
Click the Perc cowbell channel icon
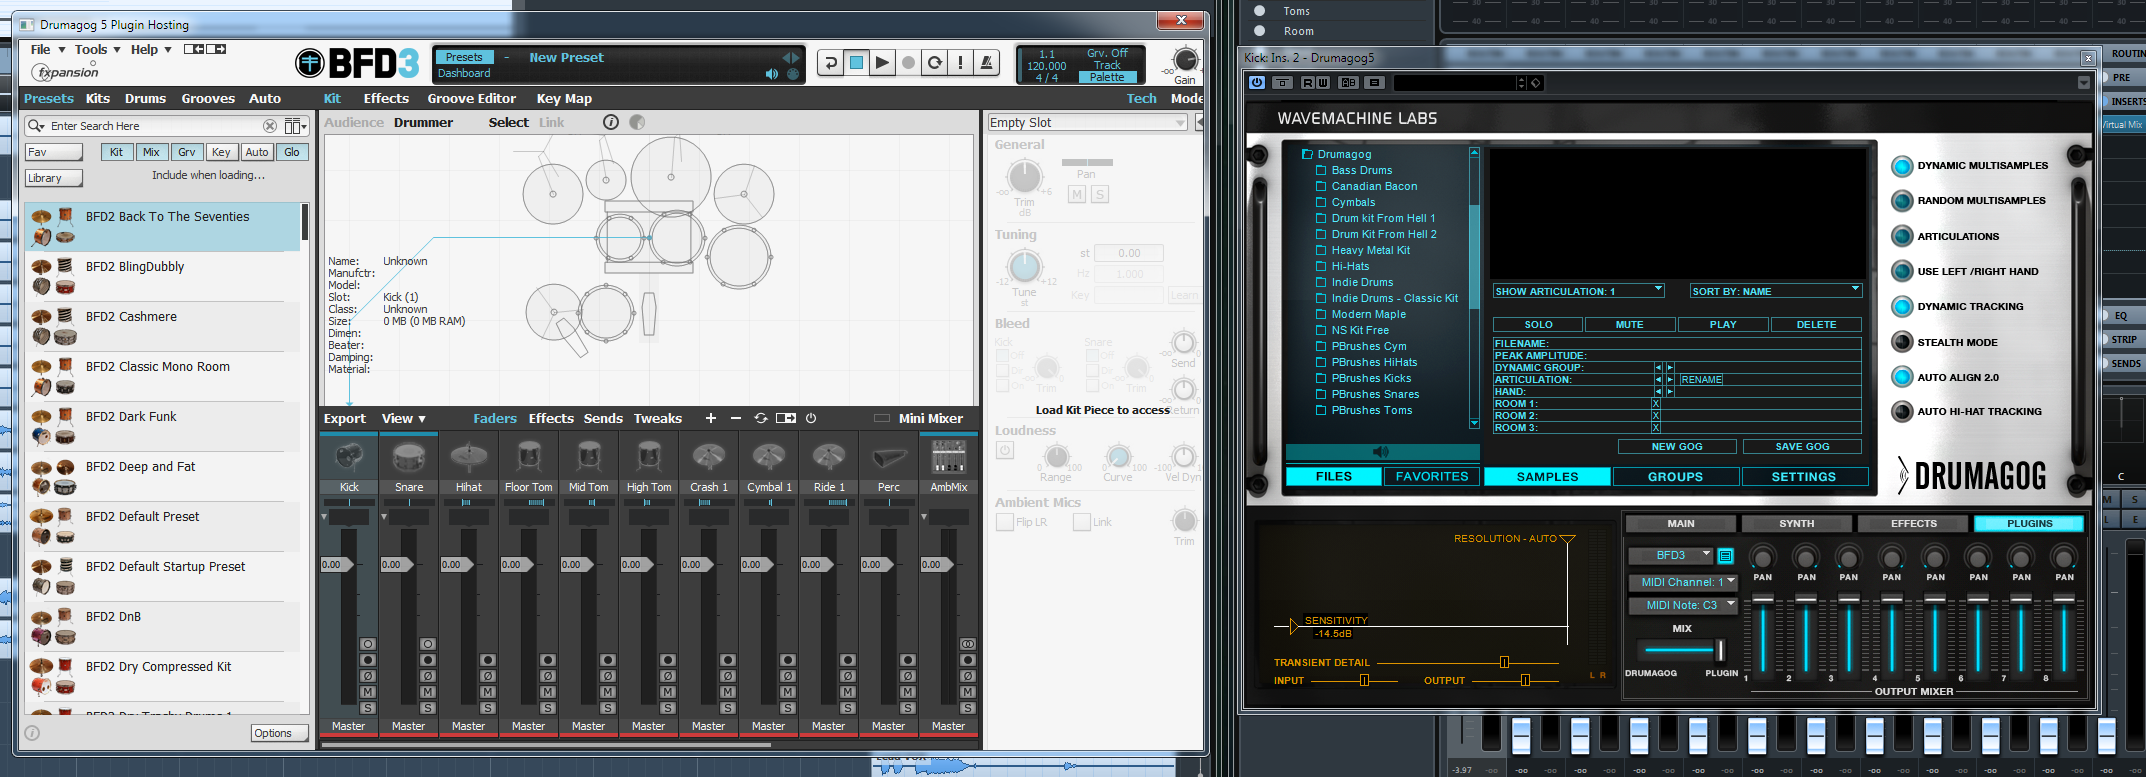tap(889, 458)
